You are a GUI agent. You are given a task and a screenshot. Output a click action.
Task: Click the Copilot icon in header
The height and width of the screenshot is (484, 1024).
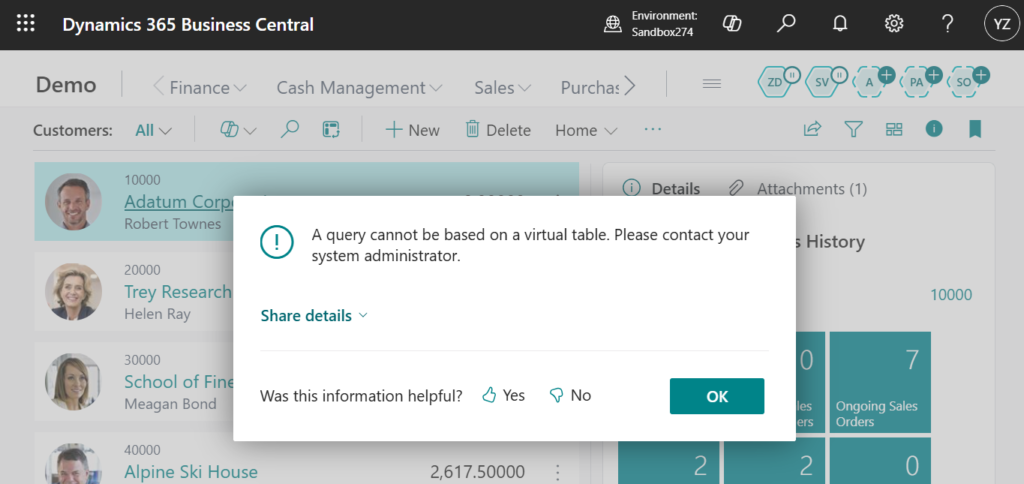pyautogui.click(x=732, y=24)
